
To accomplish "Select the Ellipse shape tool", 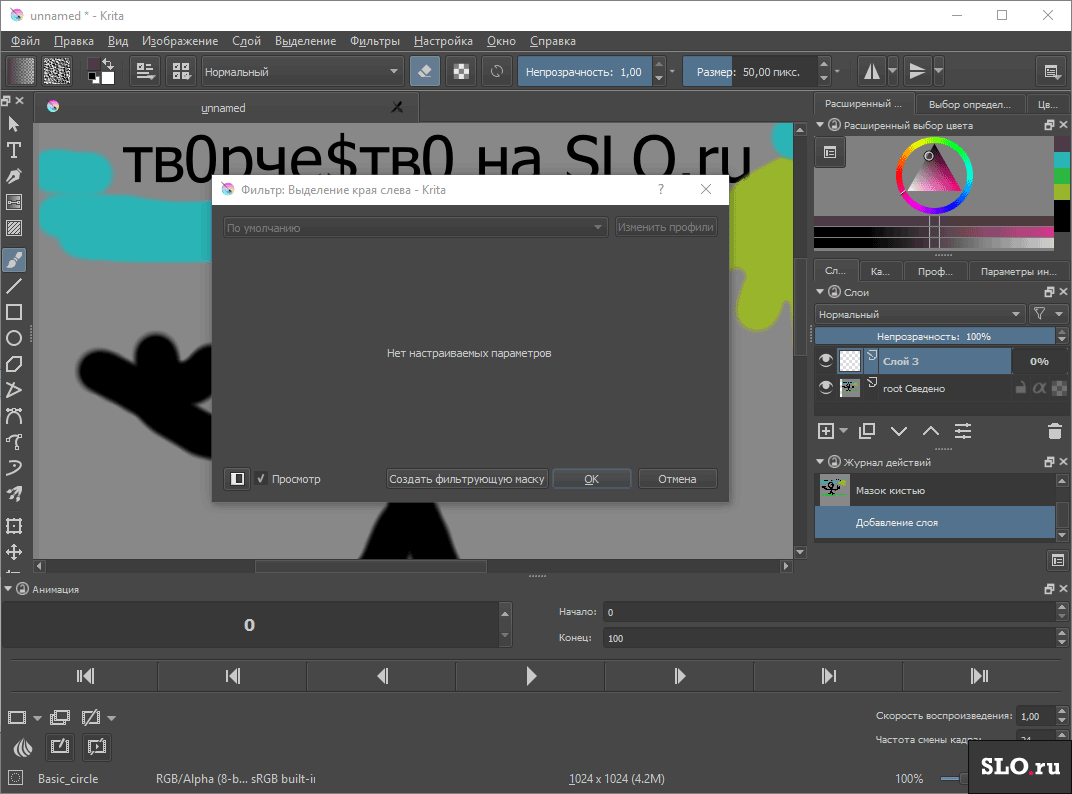I will [x=14, y=338].
